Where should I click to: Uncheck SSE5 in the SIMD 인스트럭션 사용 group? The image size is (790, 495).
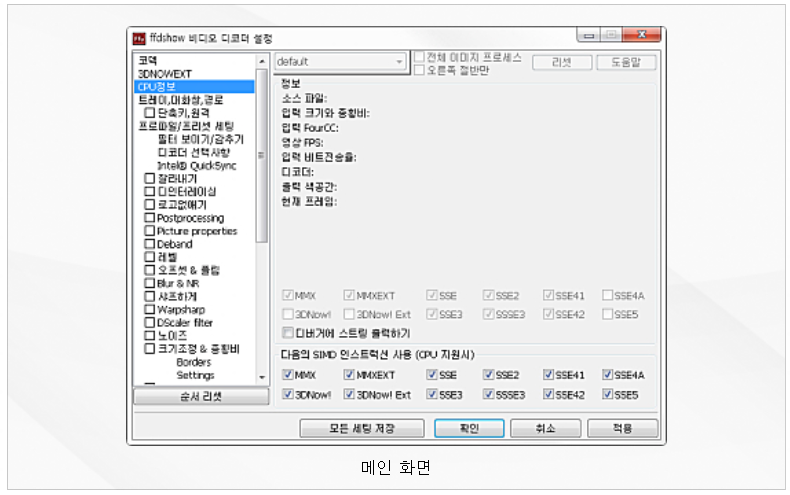click(608, 394)
